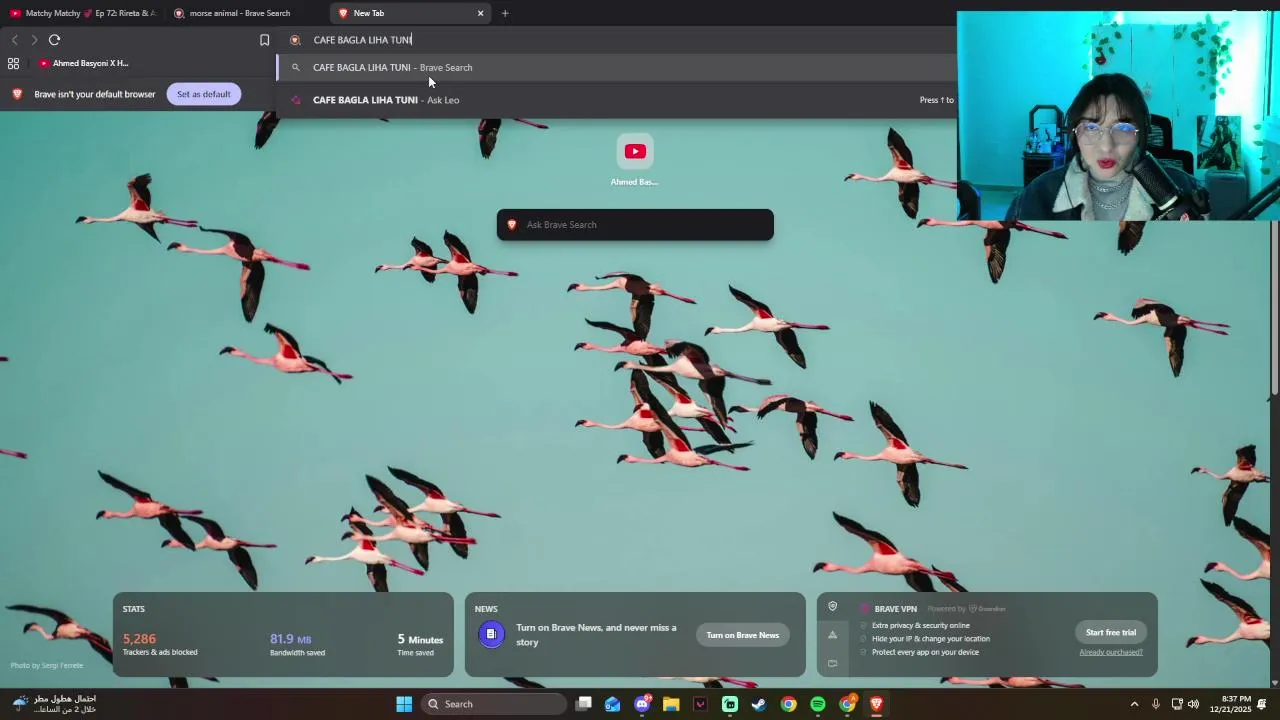Open the Windows Start menu
Image resolution: width=1280 pixels, height=720 pixels.
404,704
